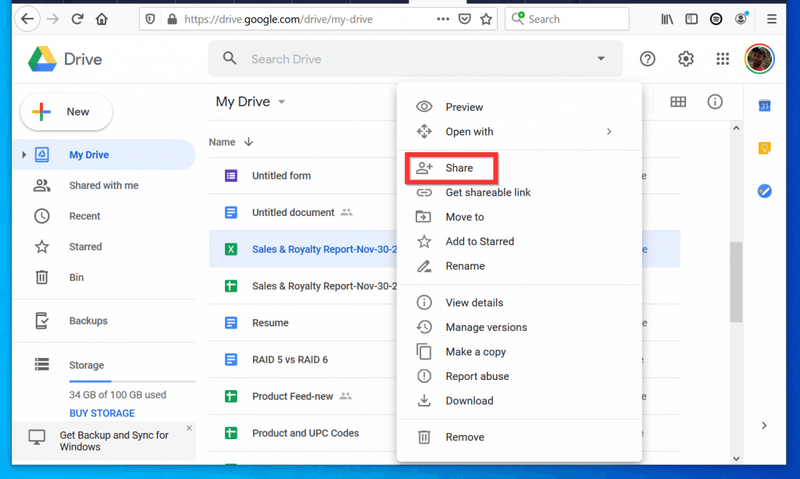Open Google Tasks side panel icon
Screen dimensions: 800x479
pyautogui.click(x=764, y=191)
